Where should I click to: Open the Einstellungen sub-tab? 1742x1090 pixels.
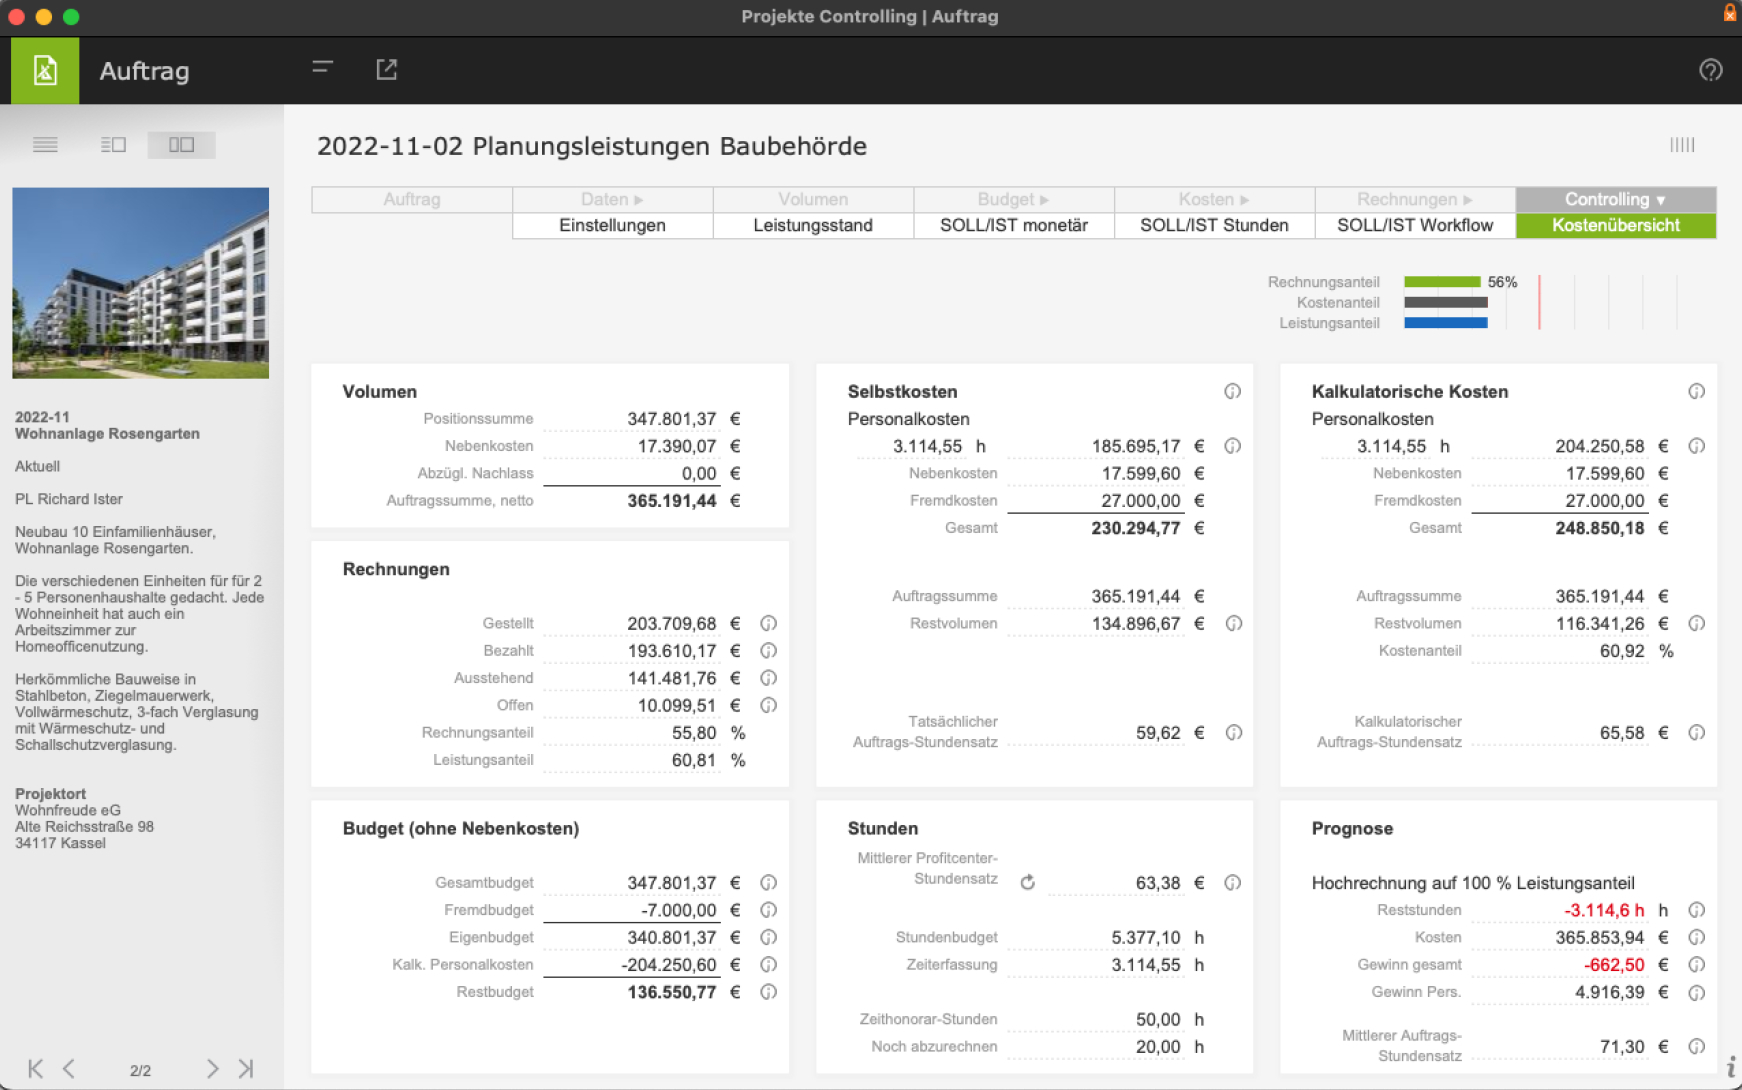[612, 225]
